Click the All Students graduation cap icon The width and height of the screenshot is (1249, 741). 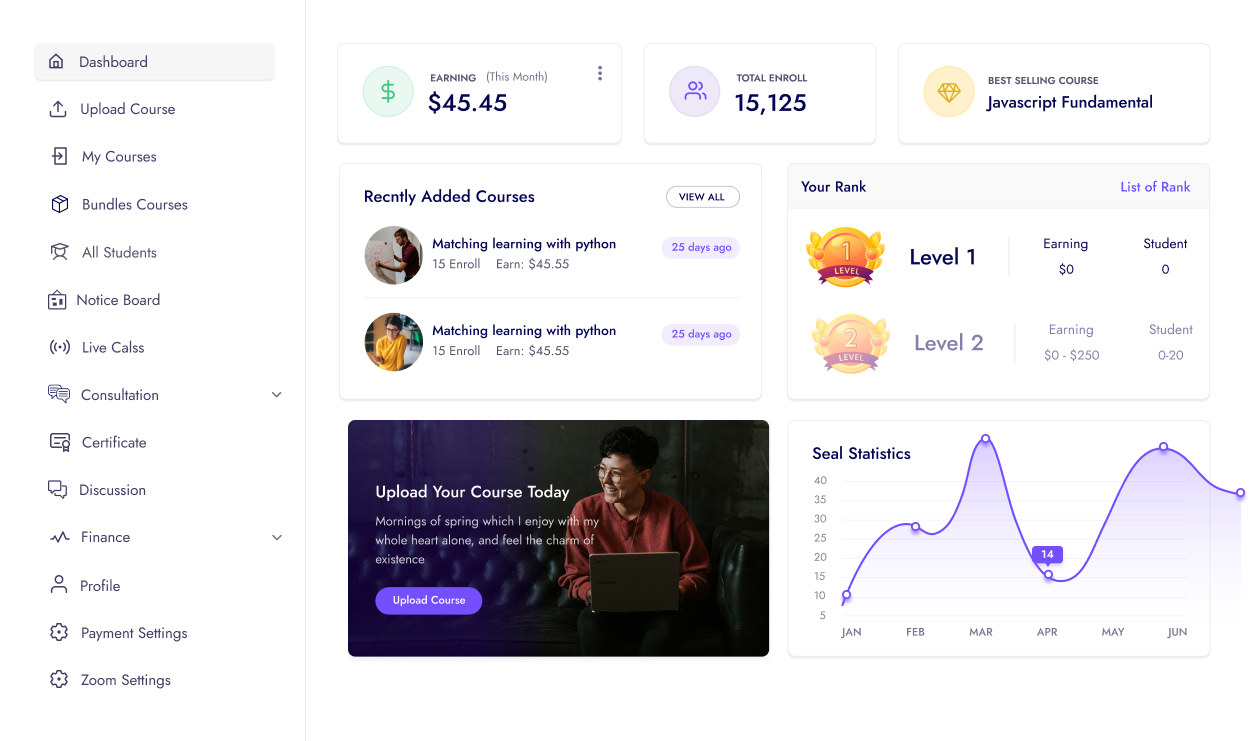click(x=60, y=252)
